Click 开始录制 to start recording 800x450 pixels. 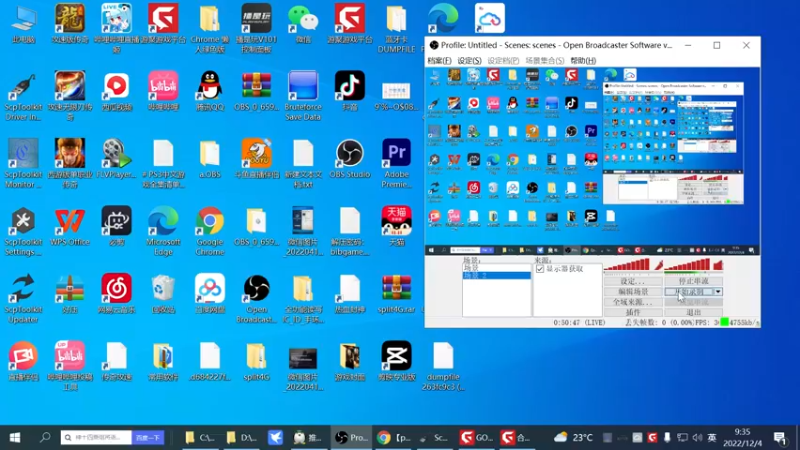[x=689, y=292]
